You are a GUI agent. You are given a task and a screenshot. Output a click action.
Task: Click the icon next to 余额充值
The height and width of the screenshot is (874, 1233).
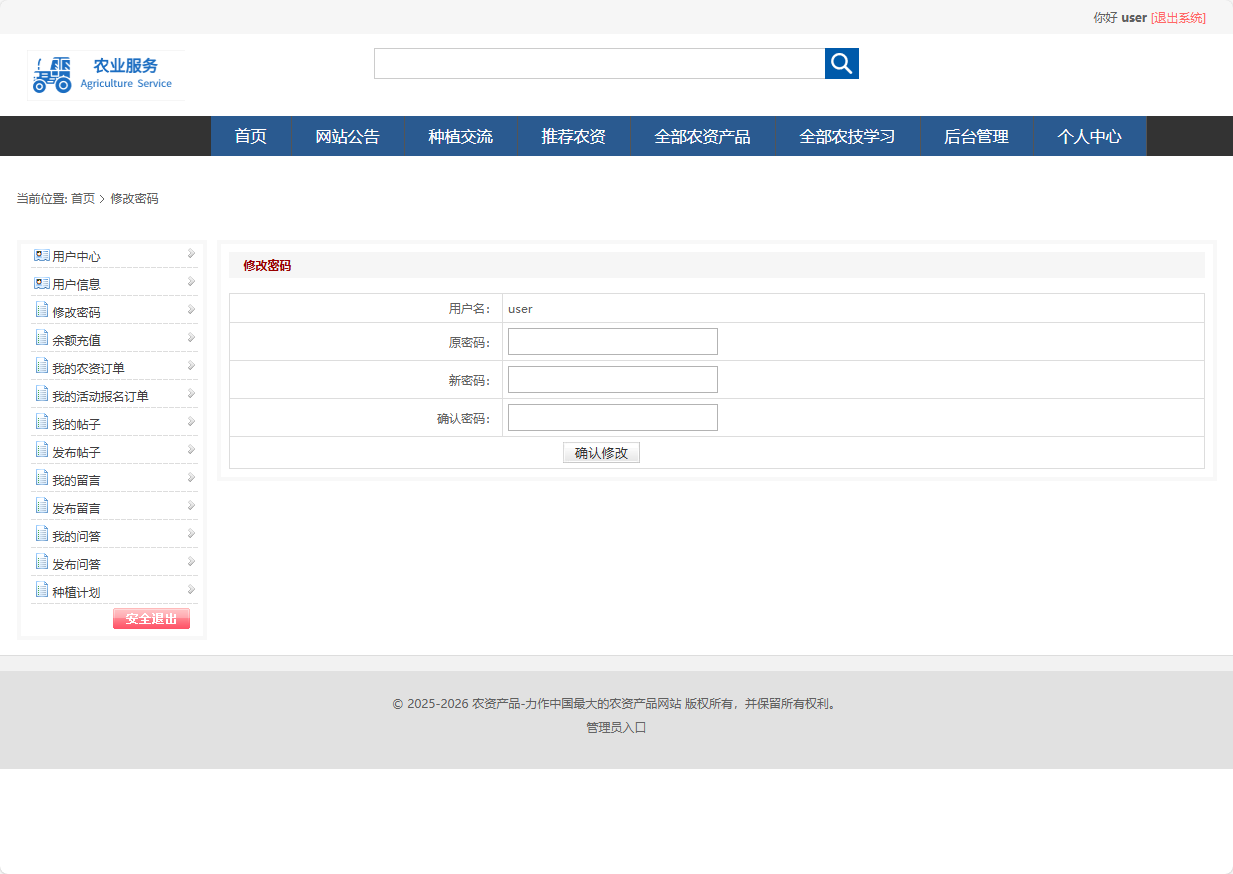pyautogui.click(x=40, y=338)
